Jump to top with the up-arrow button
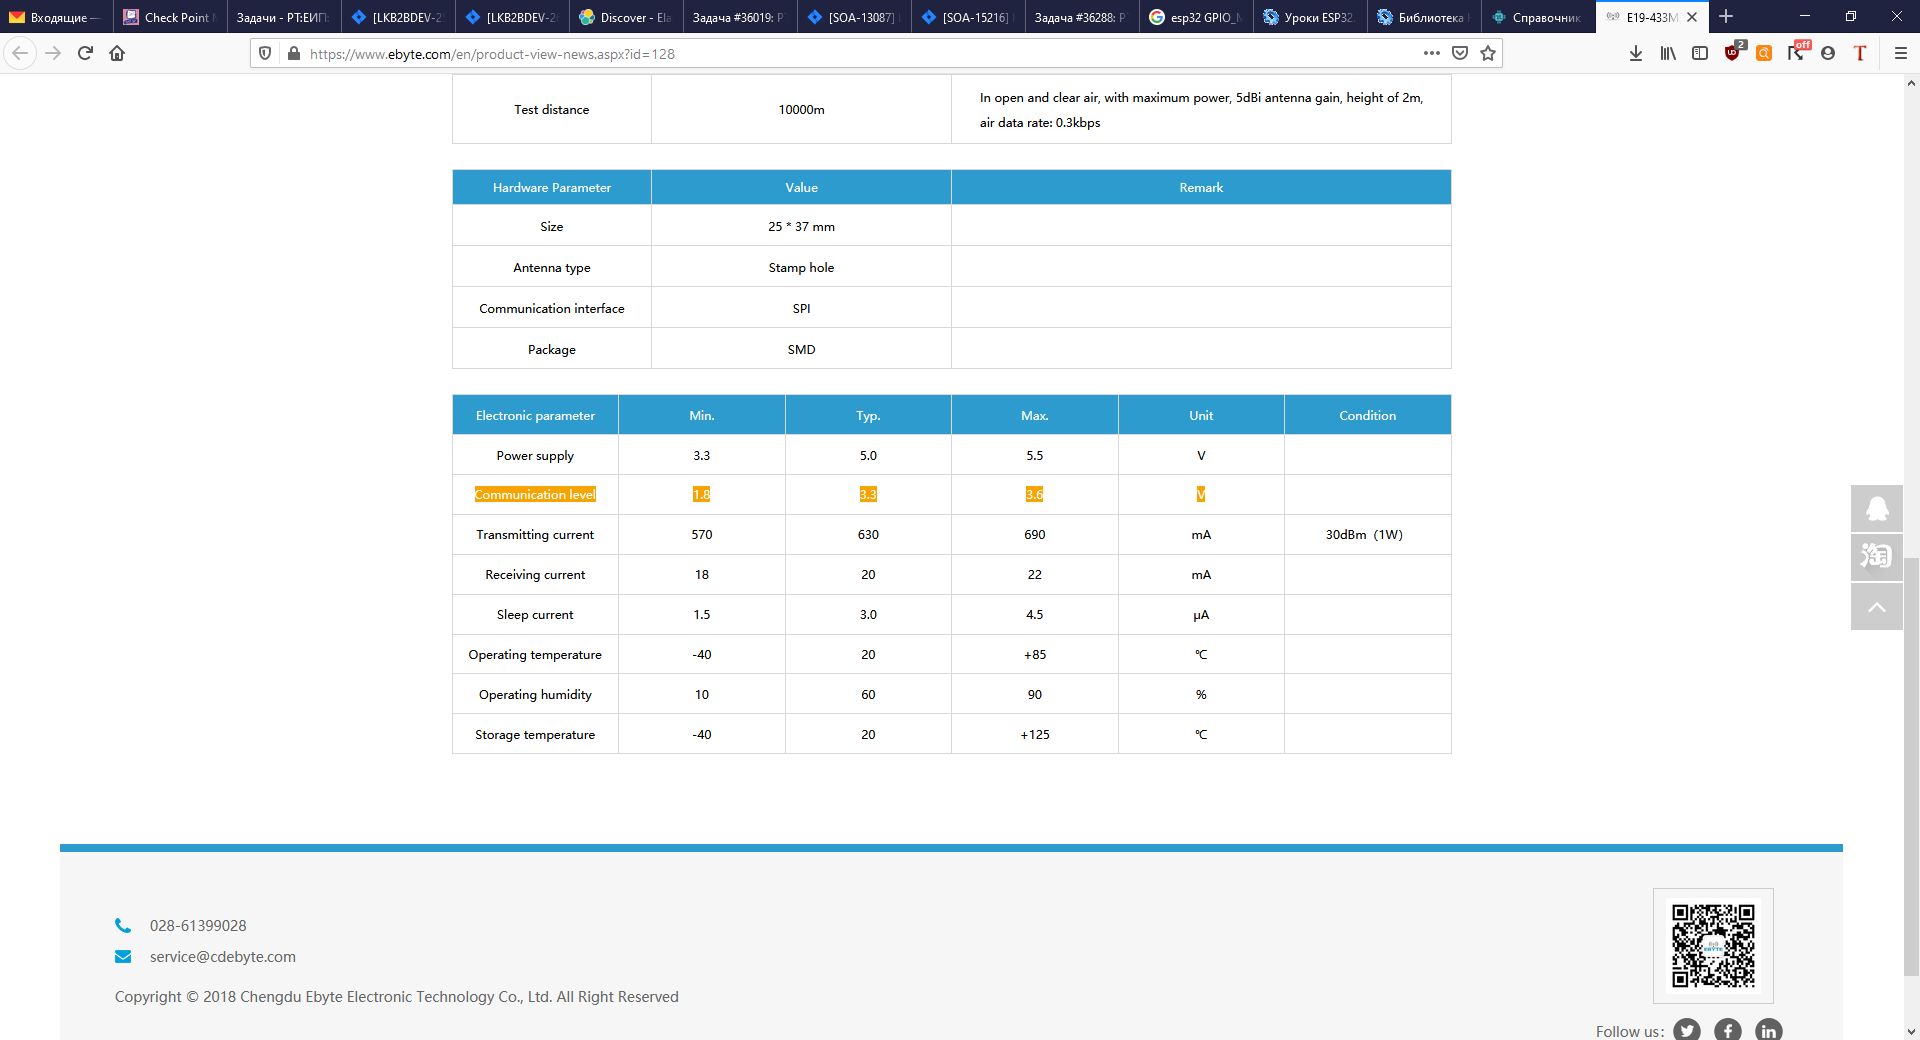Image resolution: width=1920 pixels, height=1040 pixels. pos(1877,606)
